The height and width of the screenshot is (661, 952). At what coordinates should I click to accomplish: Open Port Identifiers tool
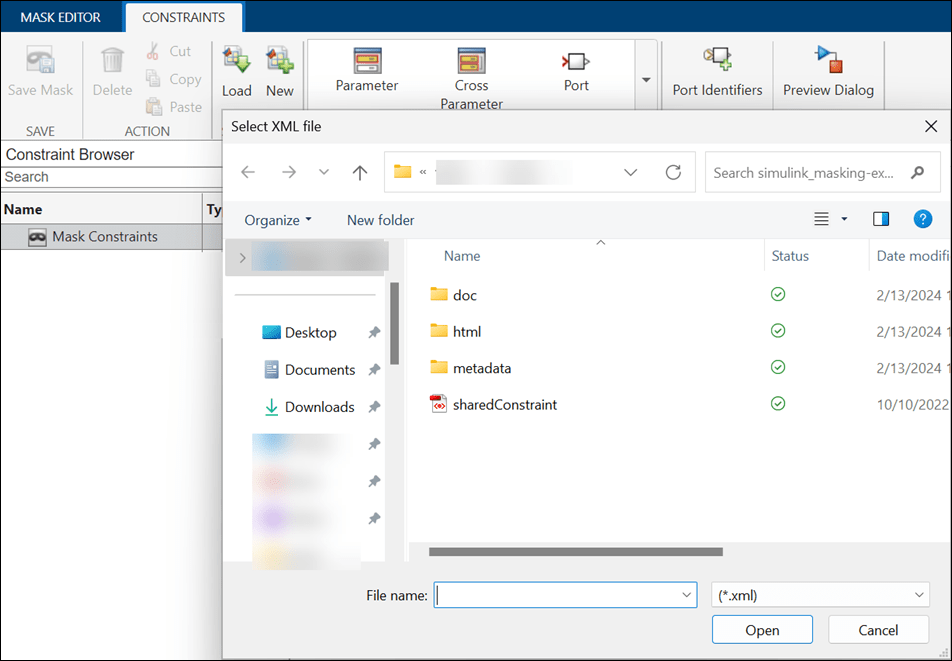[717, 59]
